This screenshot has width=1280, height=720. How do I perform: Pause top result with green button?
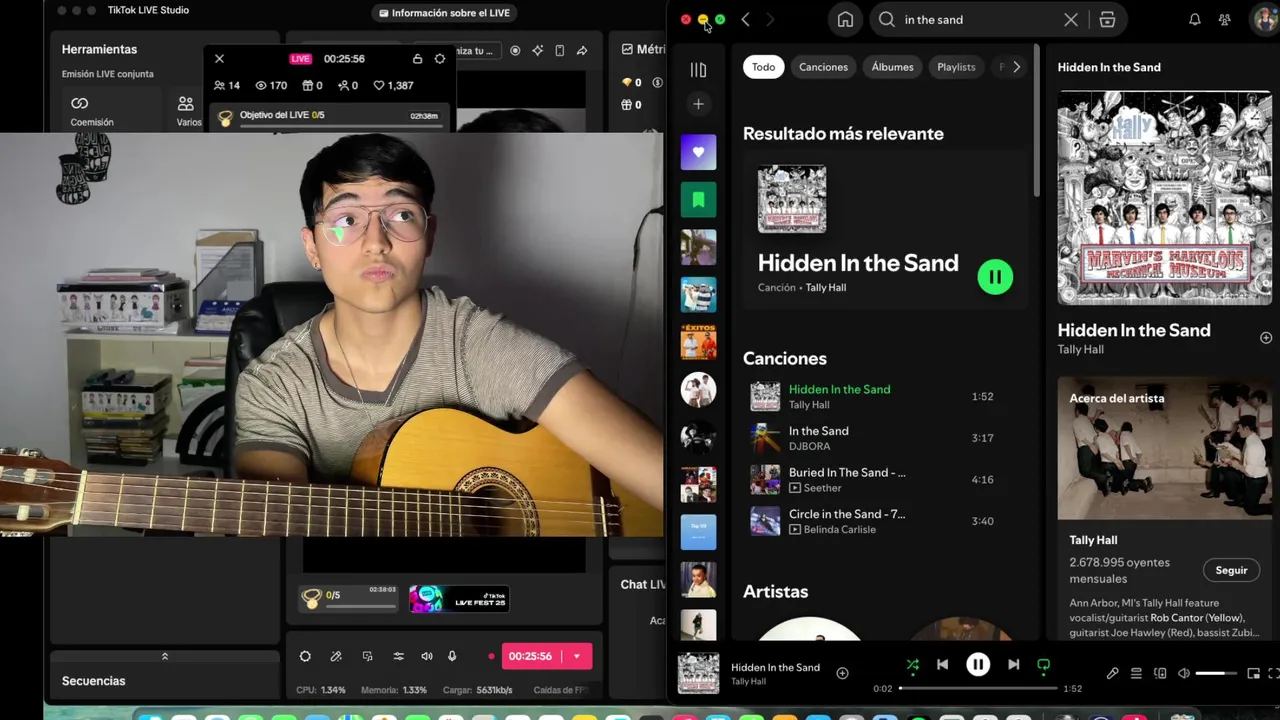(x=995, y=277)
